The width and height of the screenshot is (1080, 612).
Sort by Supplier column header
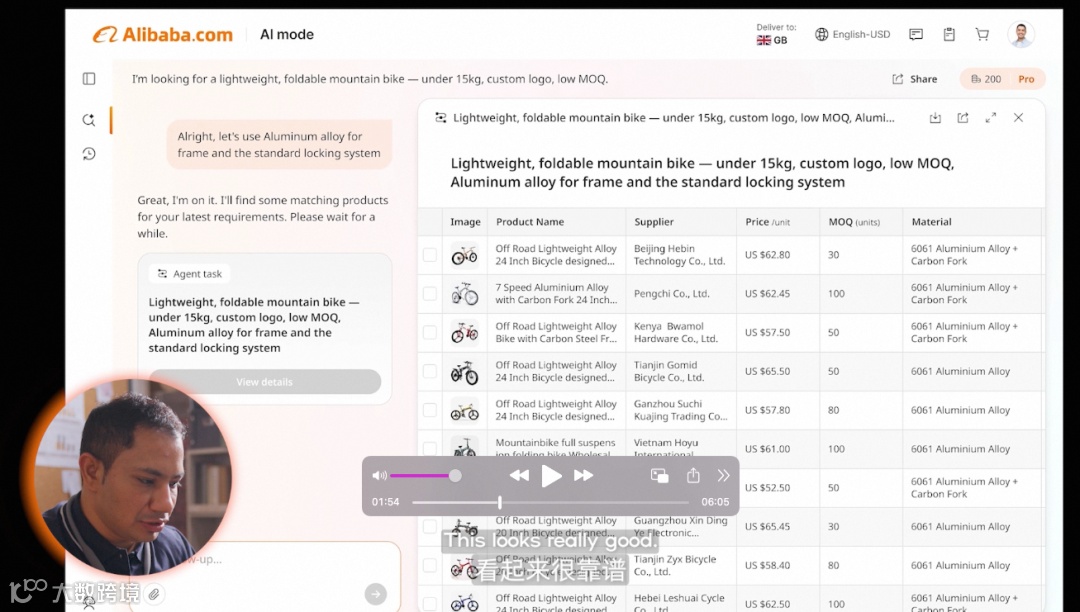click(654, 222)
